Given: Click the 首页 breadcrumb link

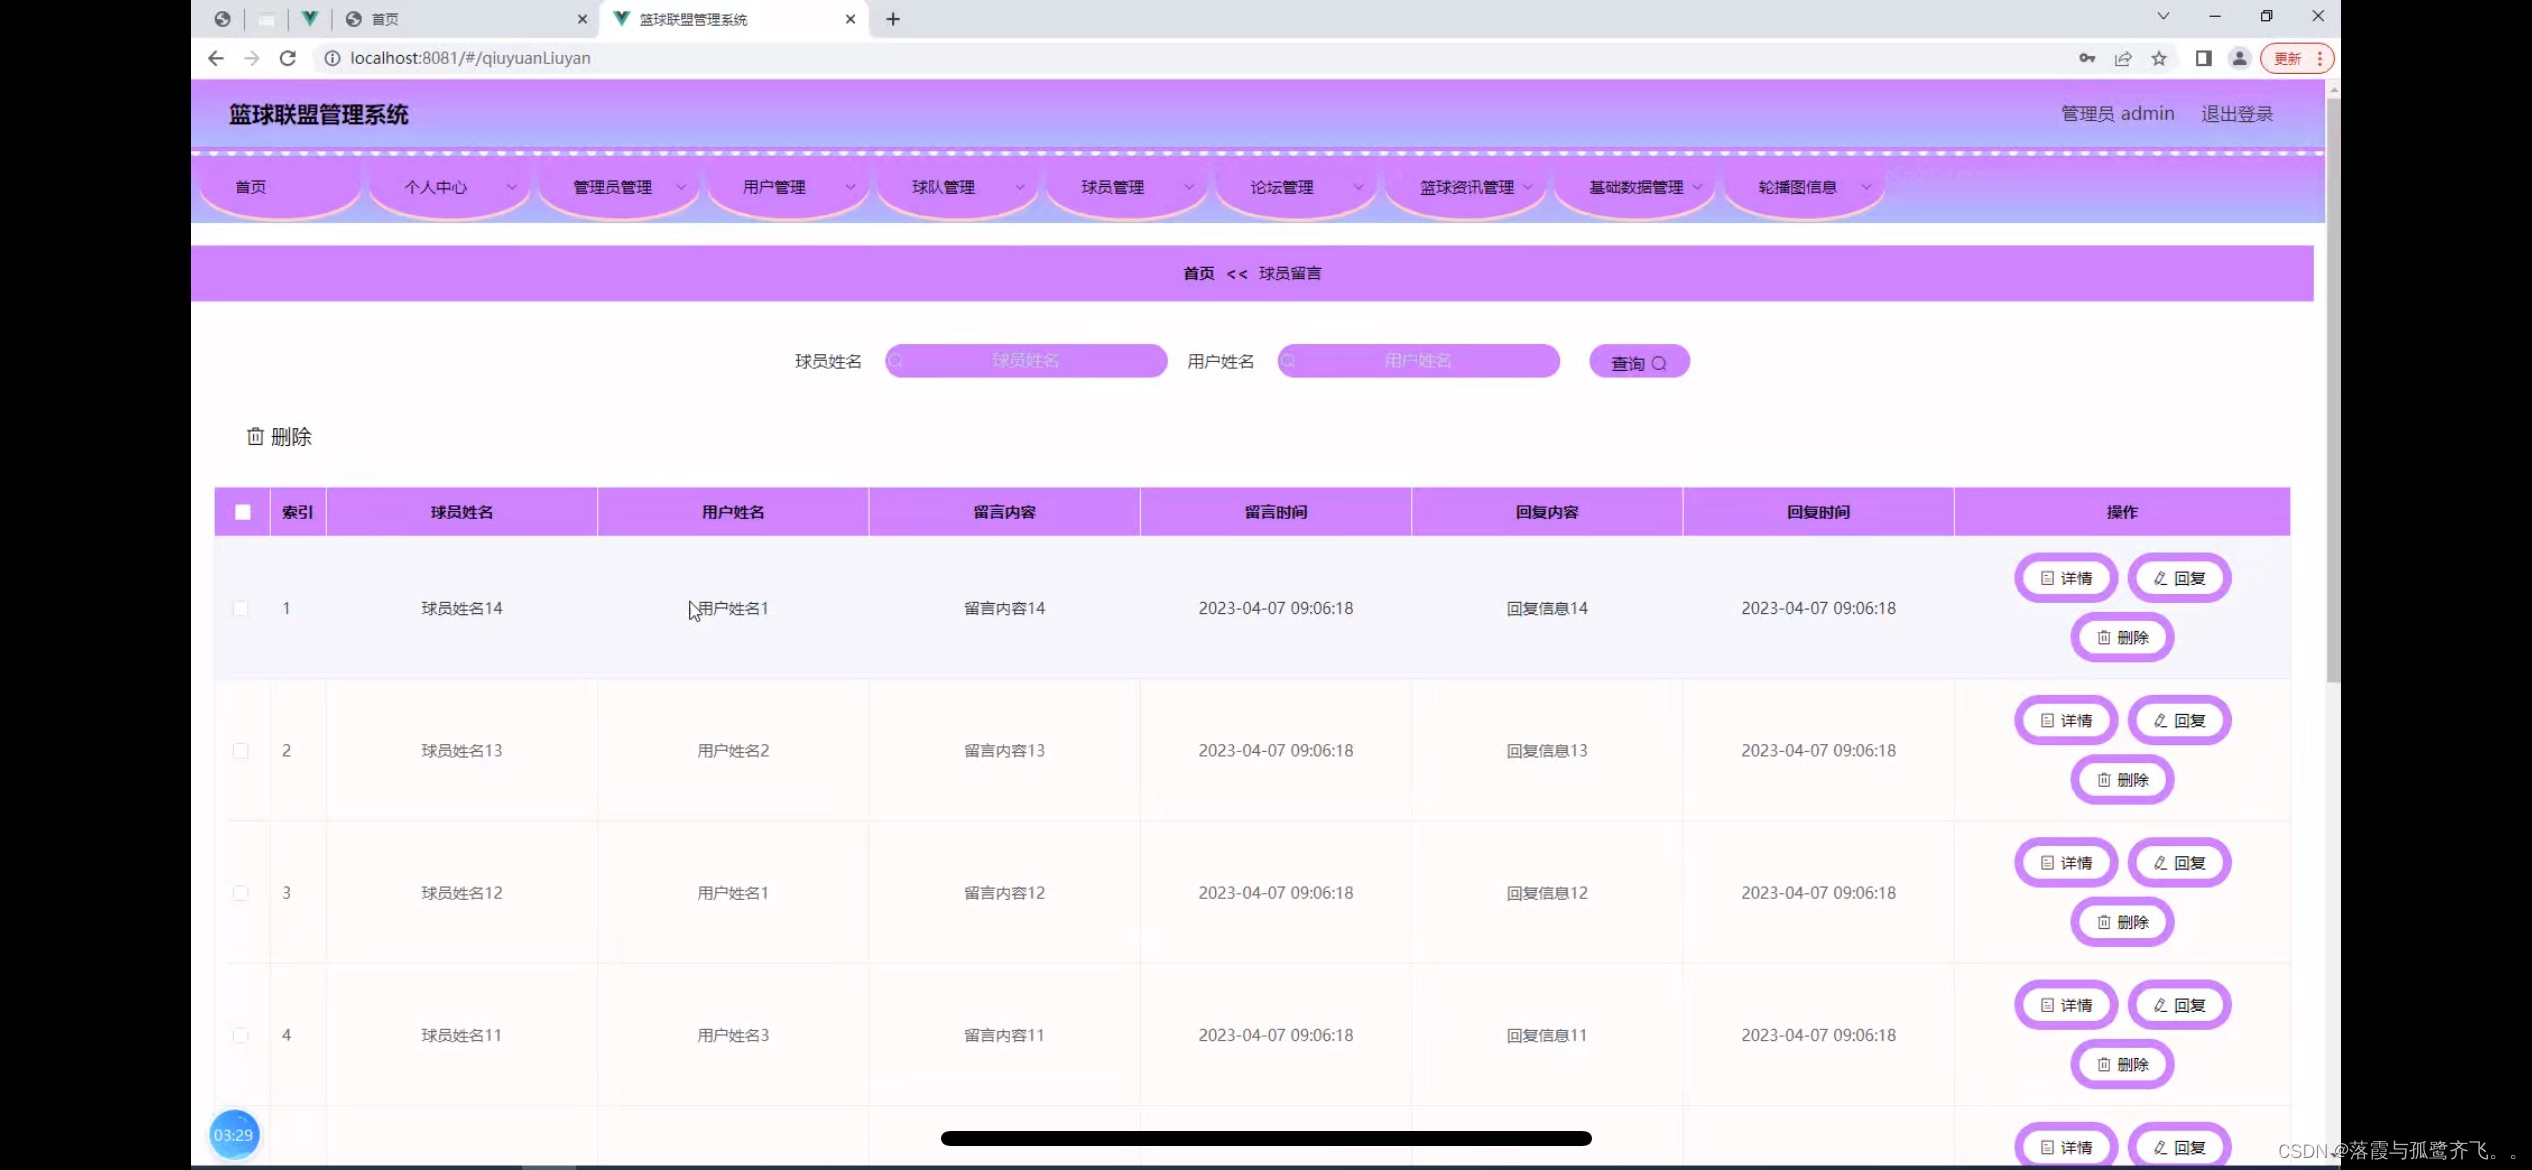Looking at the screenshot, I should click(1198, 273).
